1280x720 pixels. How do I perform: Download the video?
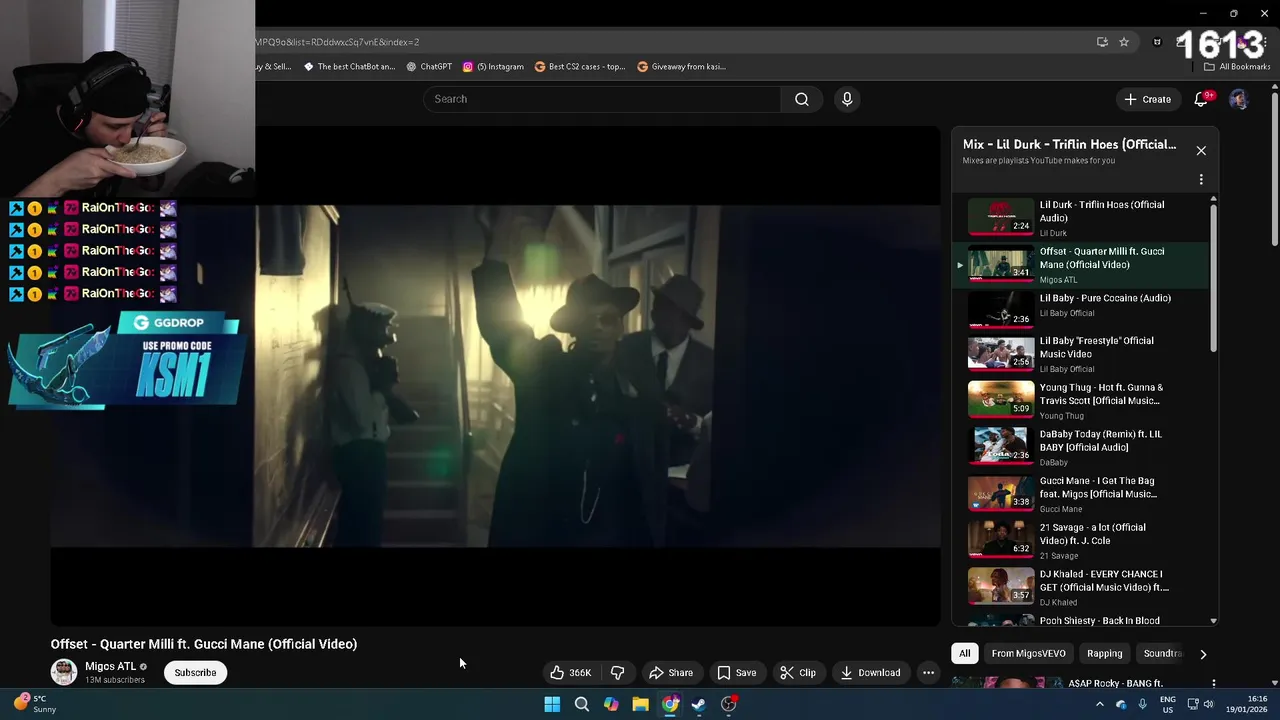click(x=870, y=673)
